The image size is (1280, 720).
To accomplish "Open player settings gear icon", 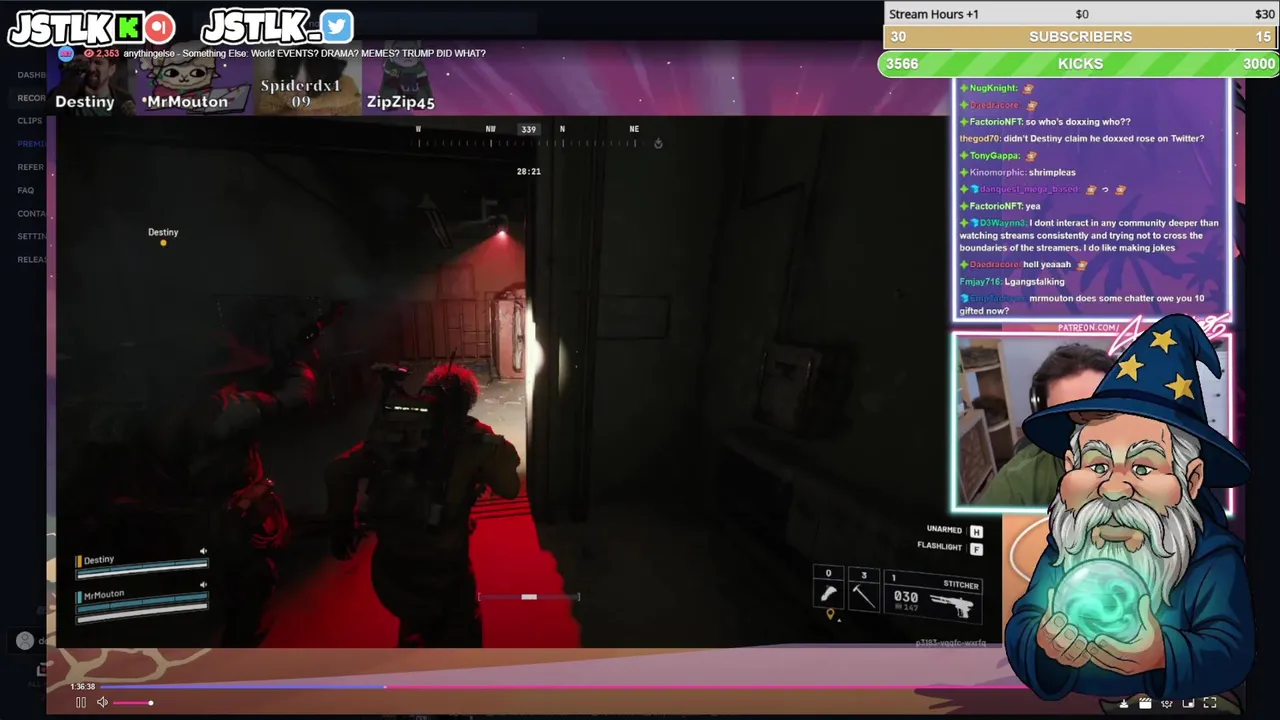I will (1166, 703).
